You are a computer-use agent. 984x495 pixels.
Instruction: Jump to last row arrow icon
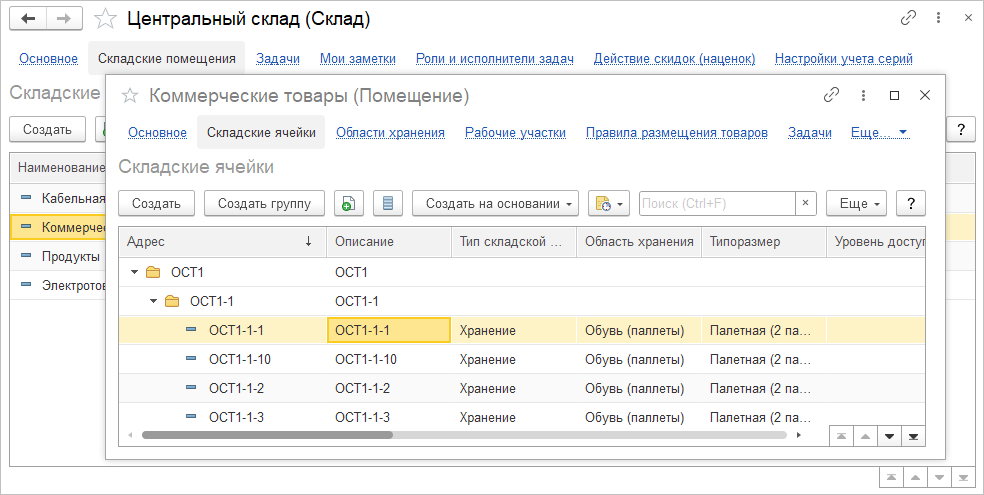pyautogui.click(x=913, y=436)
